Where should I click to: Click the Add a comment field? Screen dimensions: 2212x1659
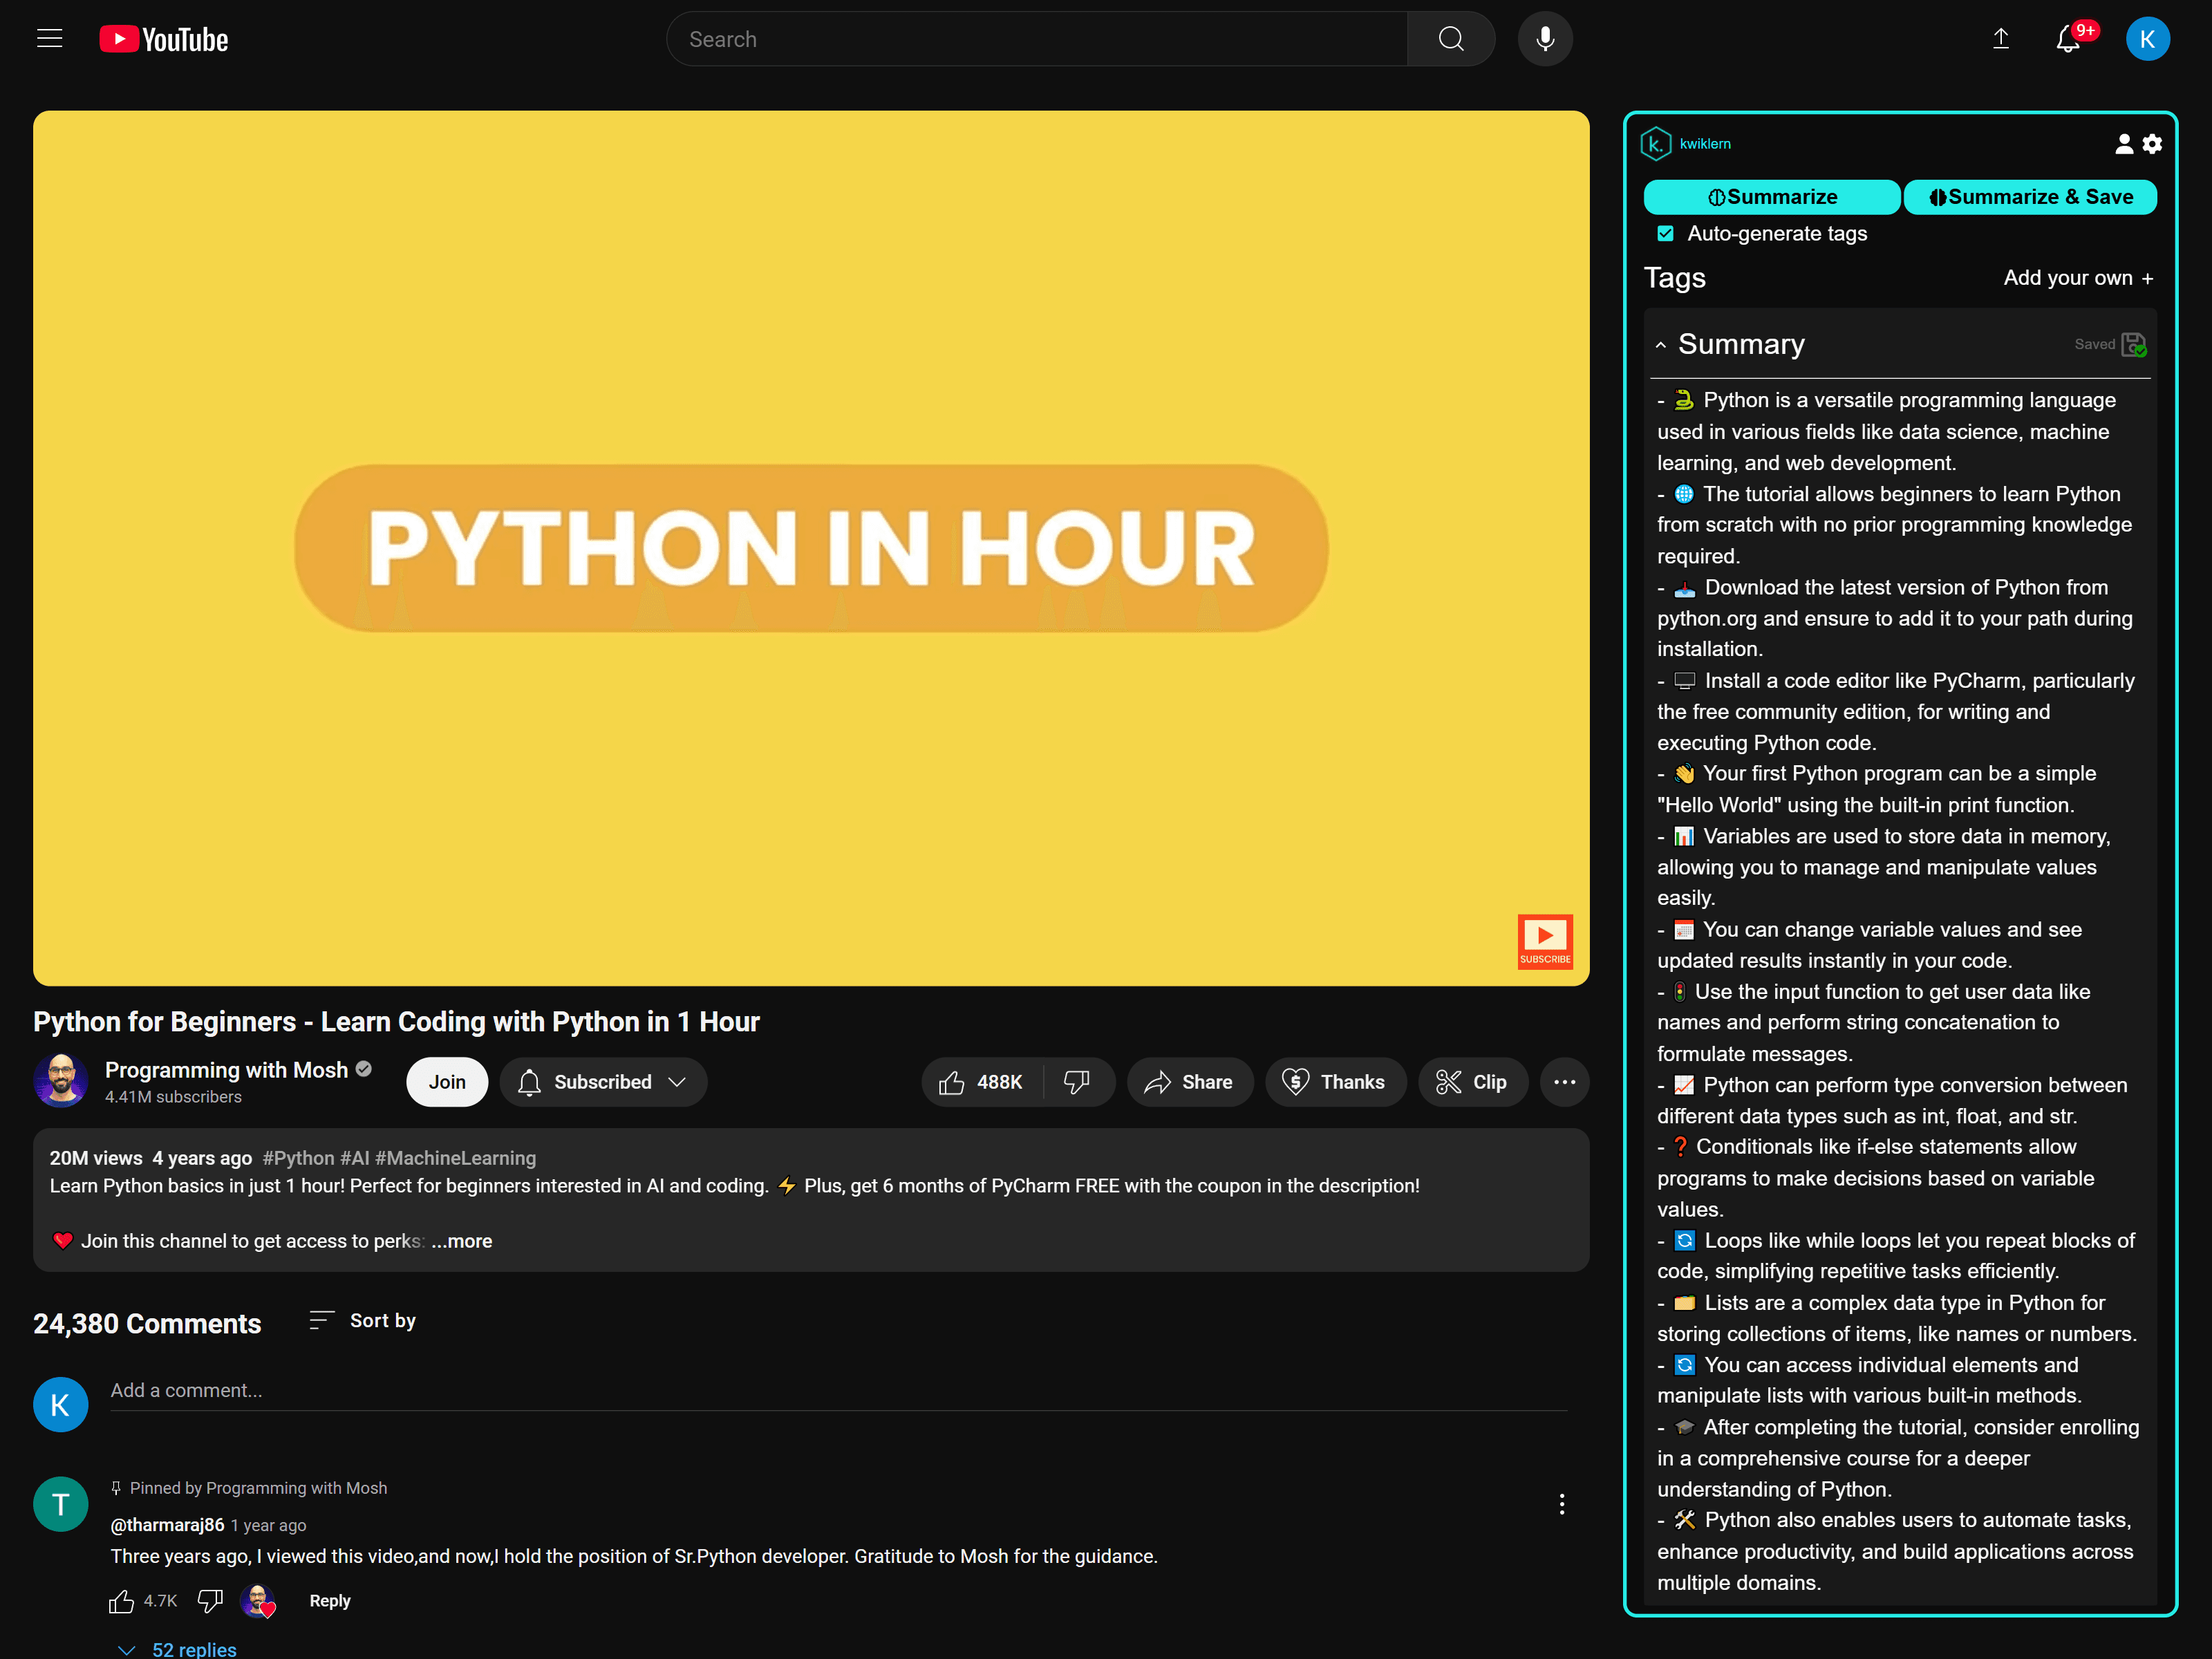point(838,1391)
